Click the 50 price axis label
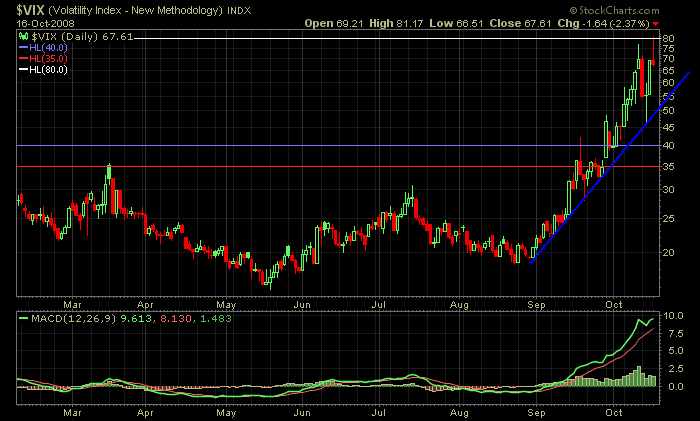Image resolution: width=700 pixels, height=421 pixels. click(668, 111)
